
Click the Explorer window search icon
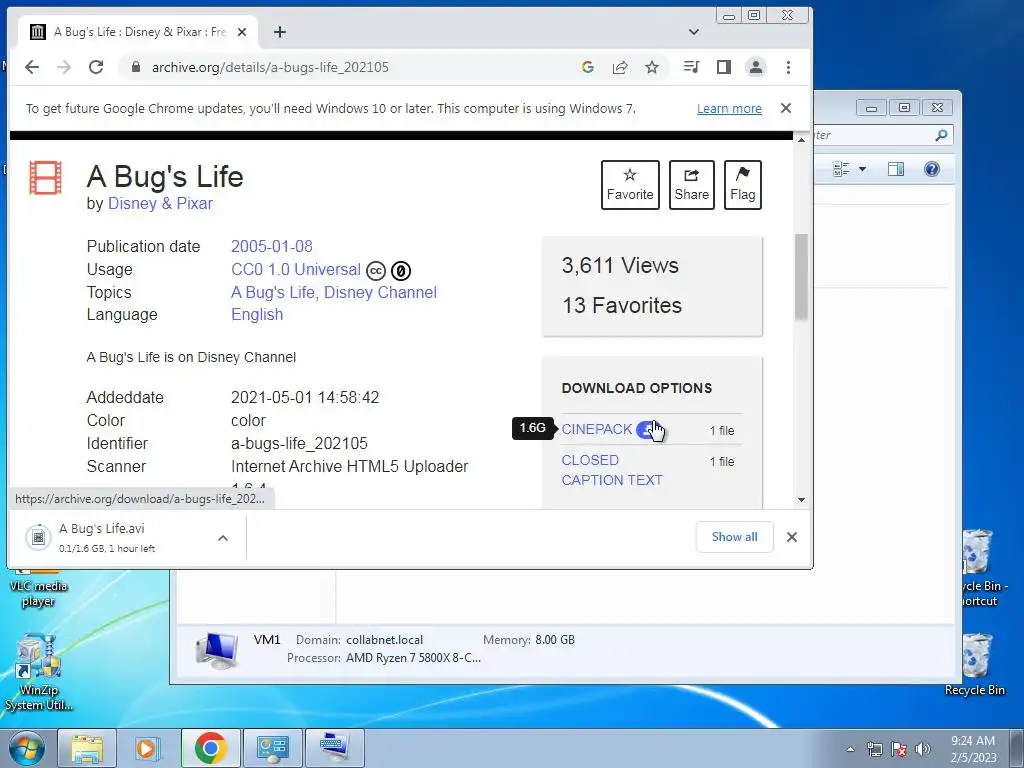coord(941,135)
